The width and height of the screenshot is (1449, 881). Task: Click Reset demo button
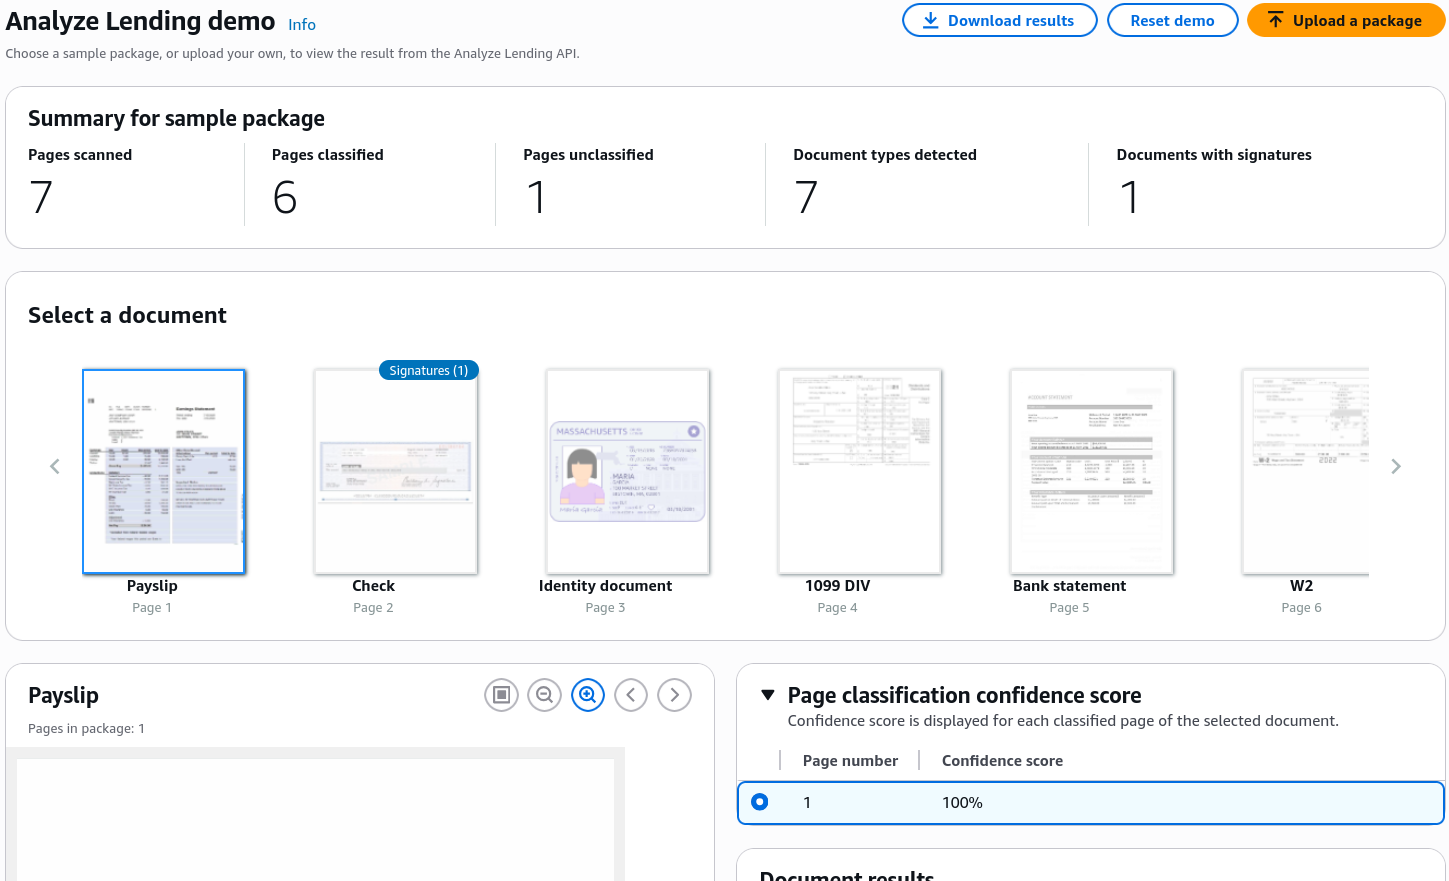(1172, 20)
